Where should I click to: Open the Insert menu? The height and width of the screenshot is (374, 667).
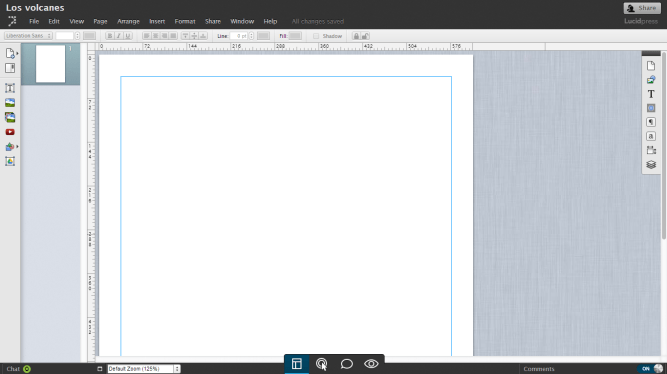point(157,21)
